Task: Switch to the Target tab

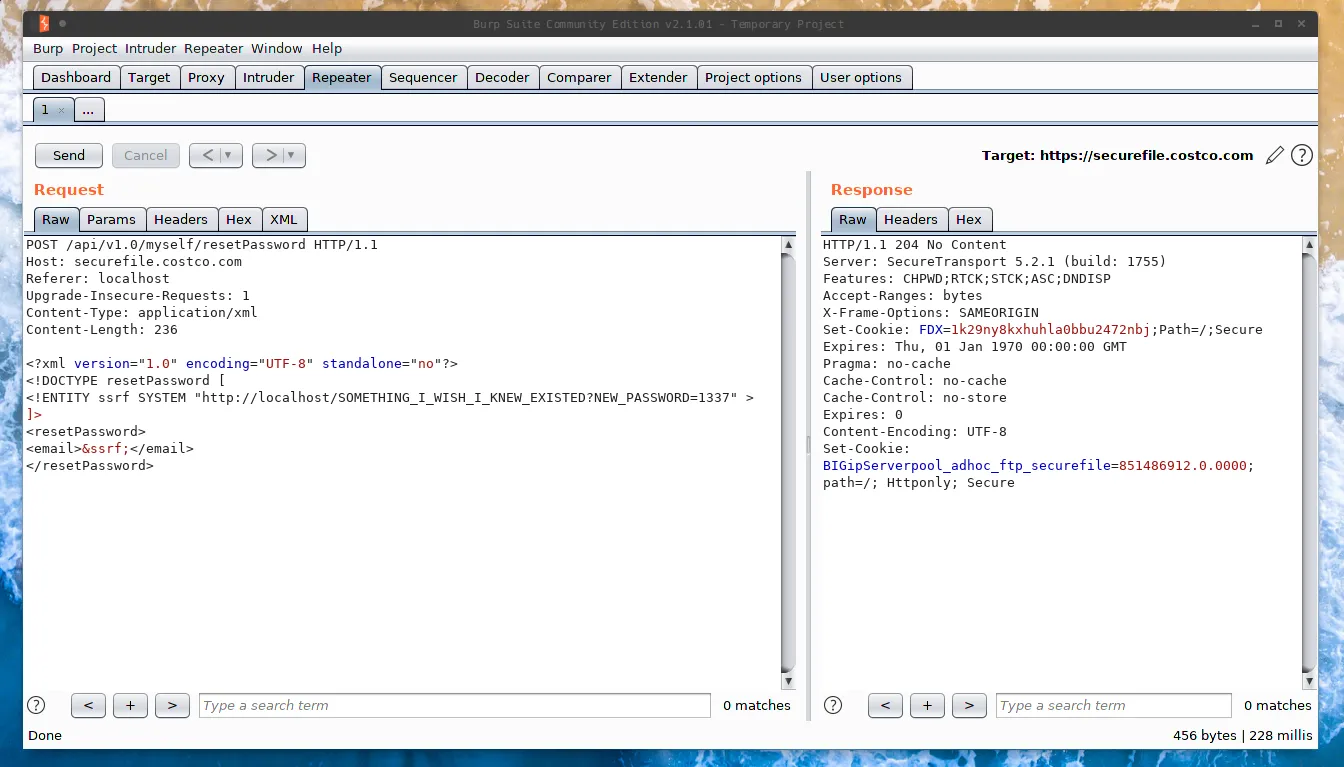Action: click(x=149, y=77)
